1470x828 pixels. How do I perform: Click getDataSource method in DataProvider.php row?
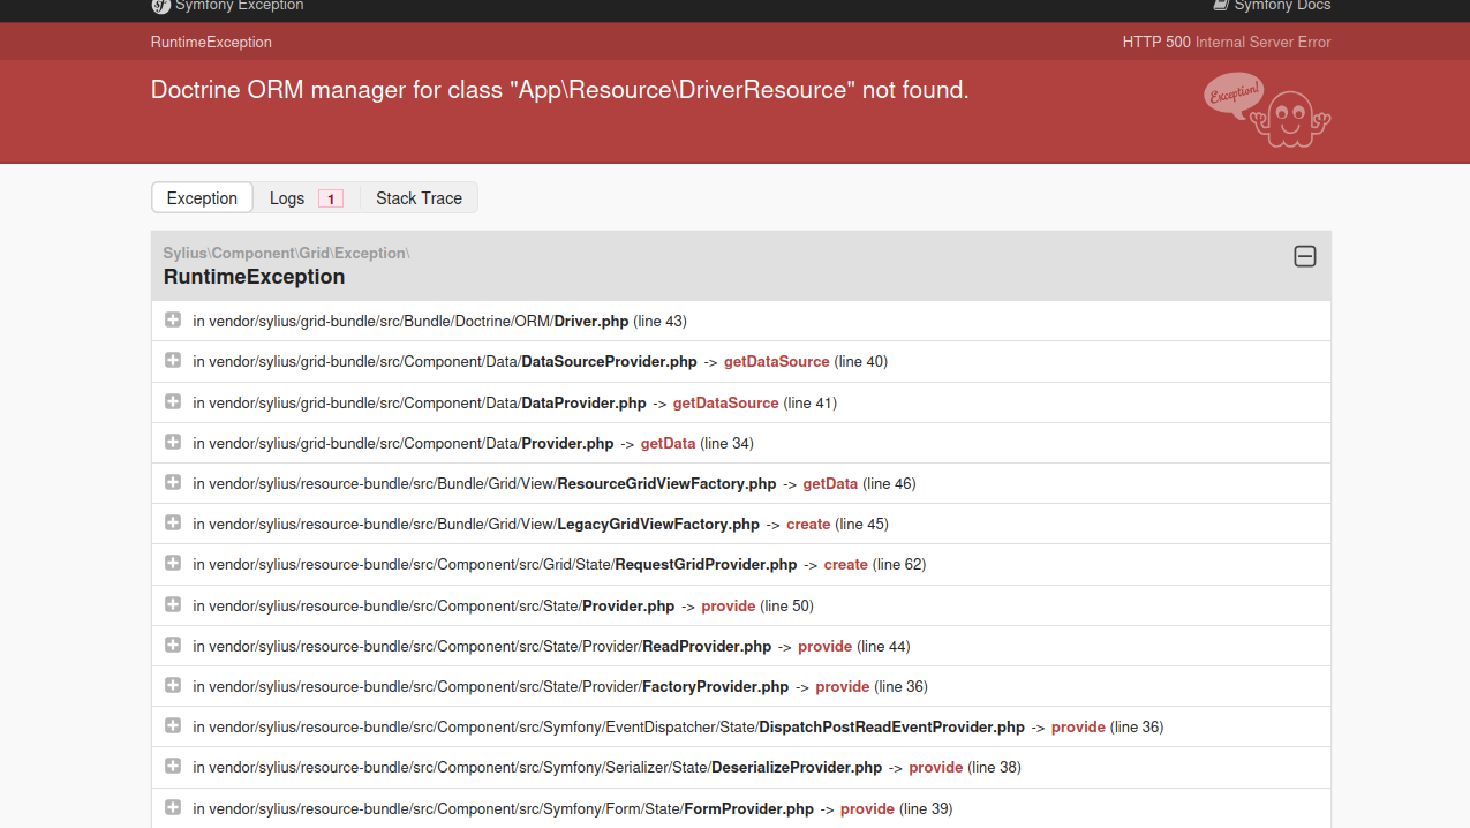725,403
